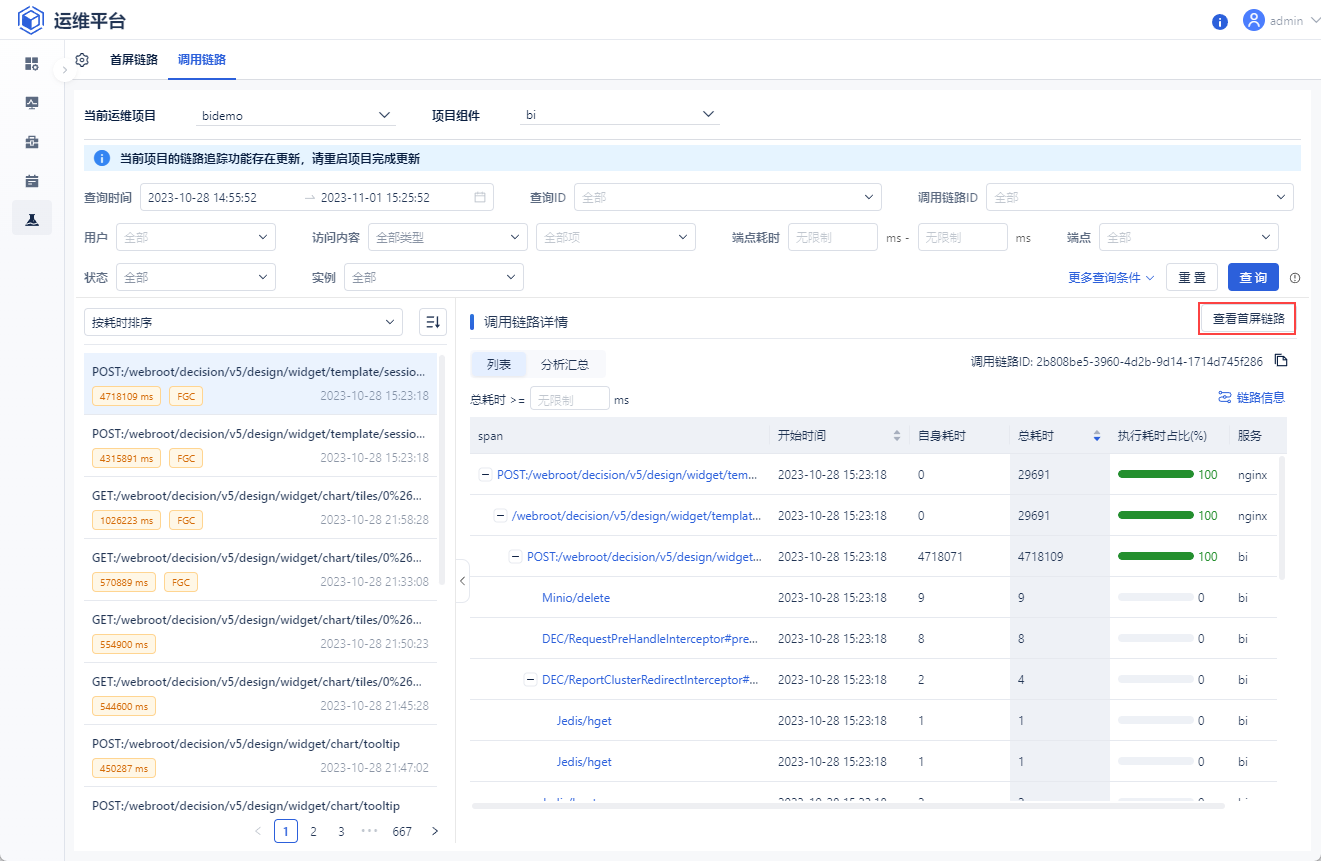This screenshot has height=861, width=1321.
Task: Click the 查看首屏链路 button
Action: 1247,319
